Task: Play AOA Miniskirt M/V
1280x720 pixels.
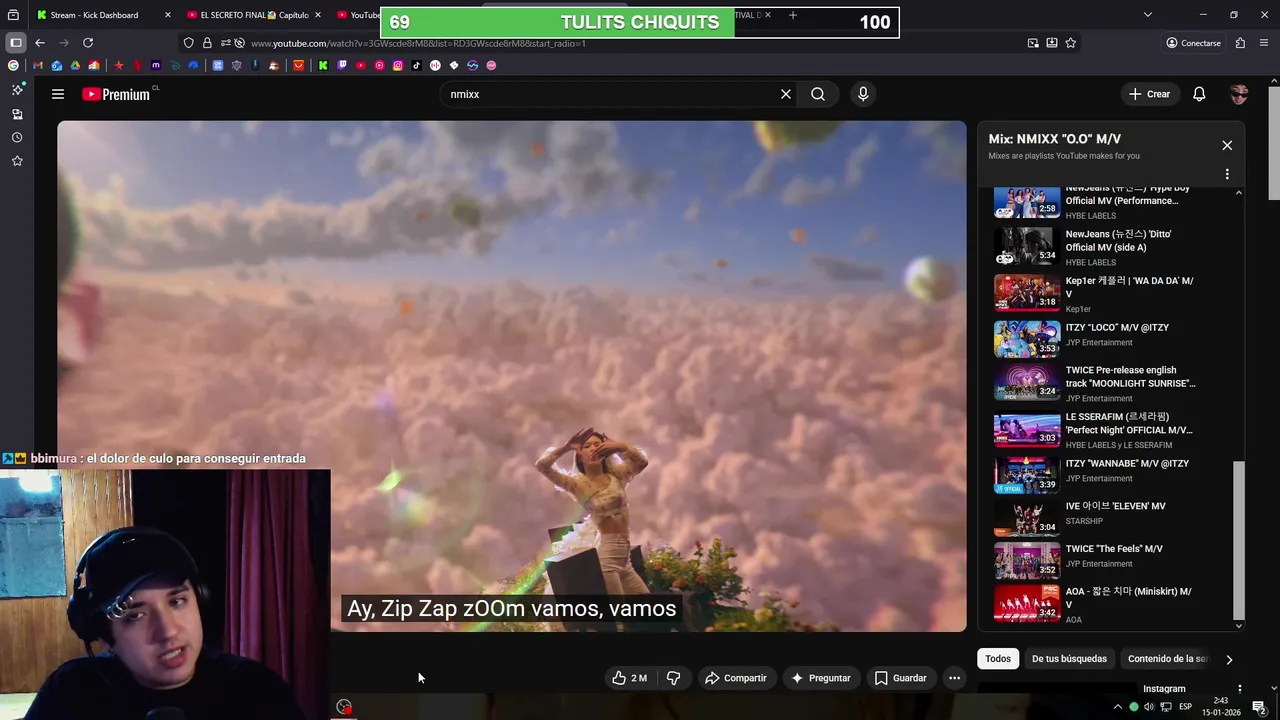Action: (1096, 604)
